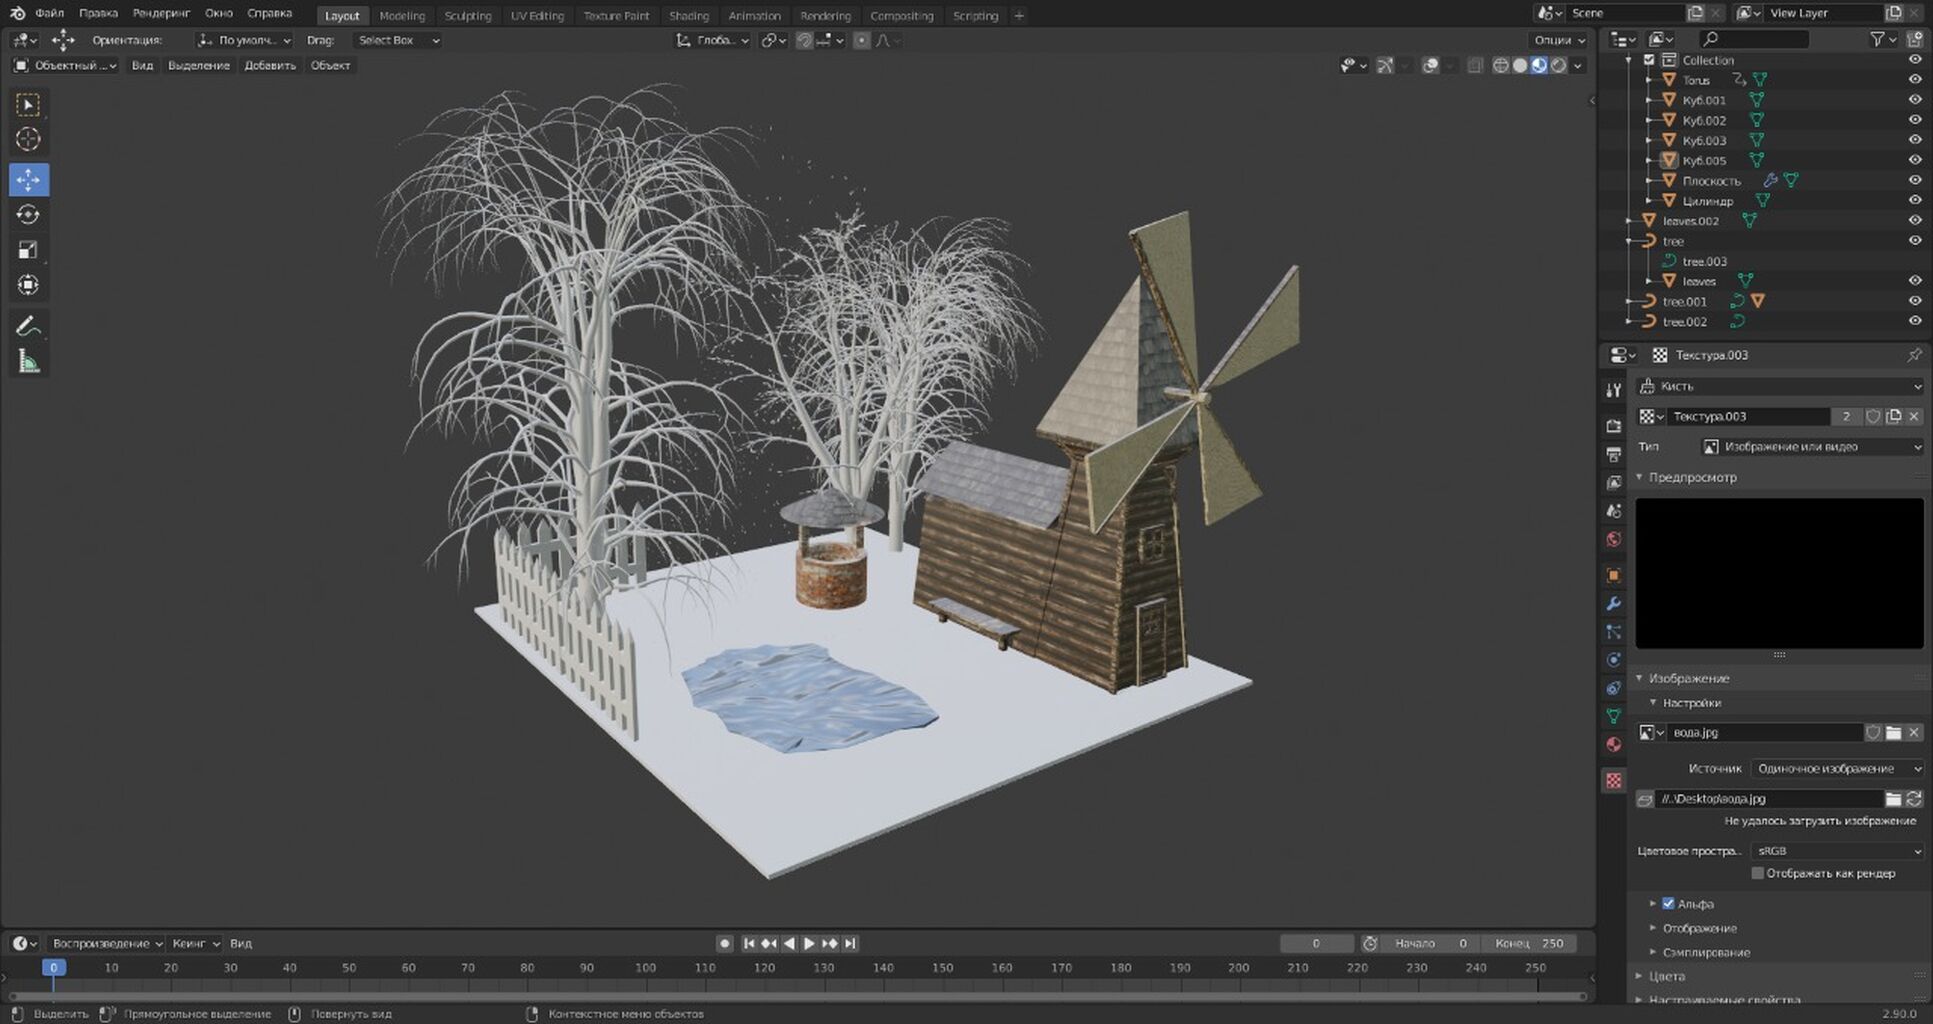The height and width of the screenshot is (1024, 1933).
Task: Click the Конец end frame field
Action: pyautogui.click(x=1530, y=944)
